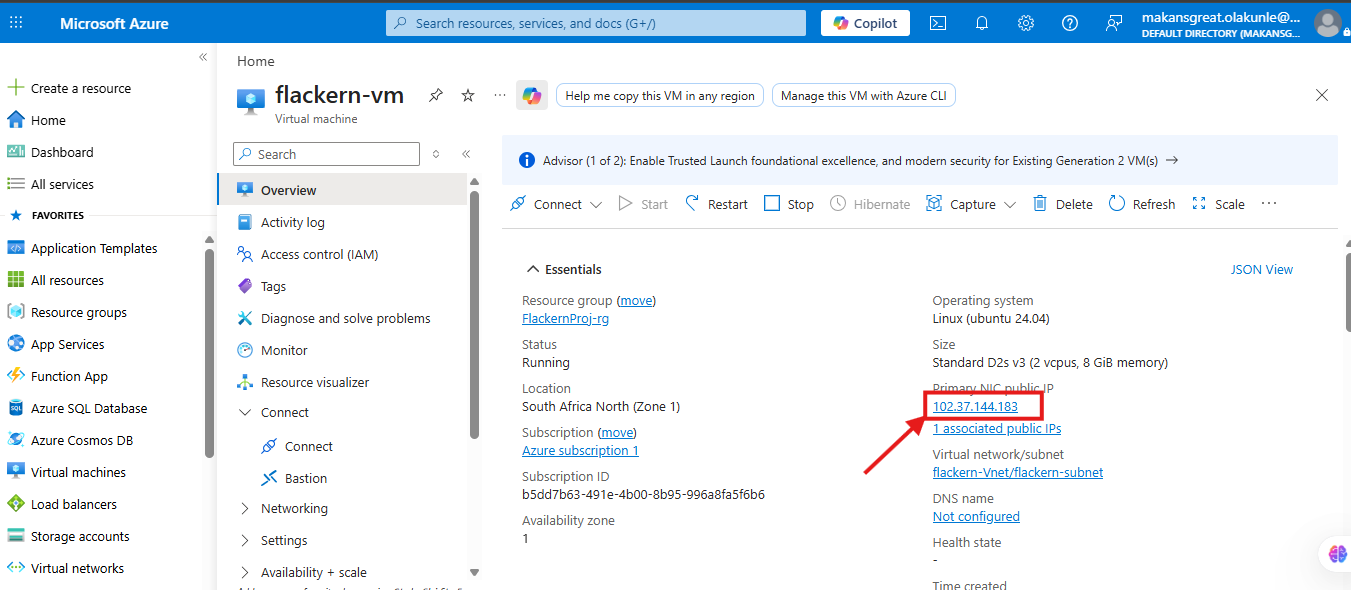Open the notifications bell
Image resolution: width=1351 pixels, height=590 pixels.
coord(982,23)
